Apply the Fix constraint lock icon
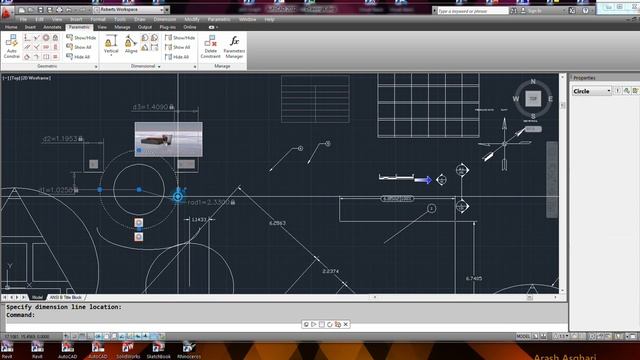This screenshot has height=360, width=640. click(55, 38)
